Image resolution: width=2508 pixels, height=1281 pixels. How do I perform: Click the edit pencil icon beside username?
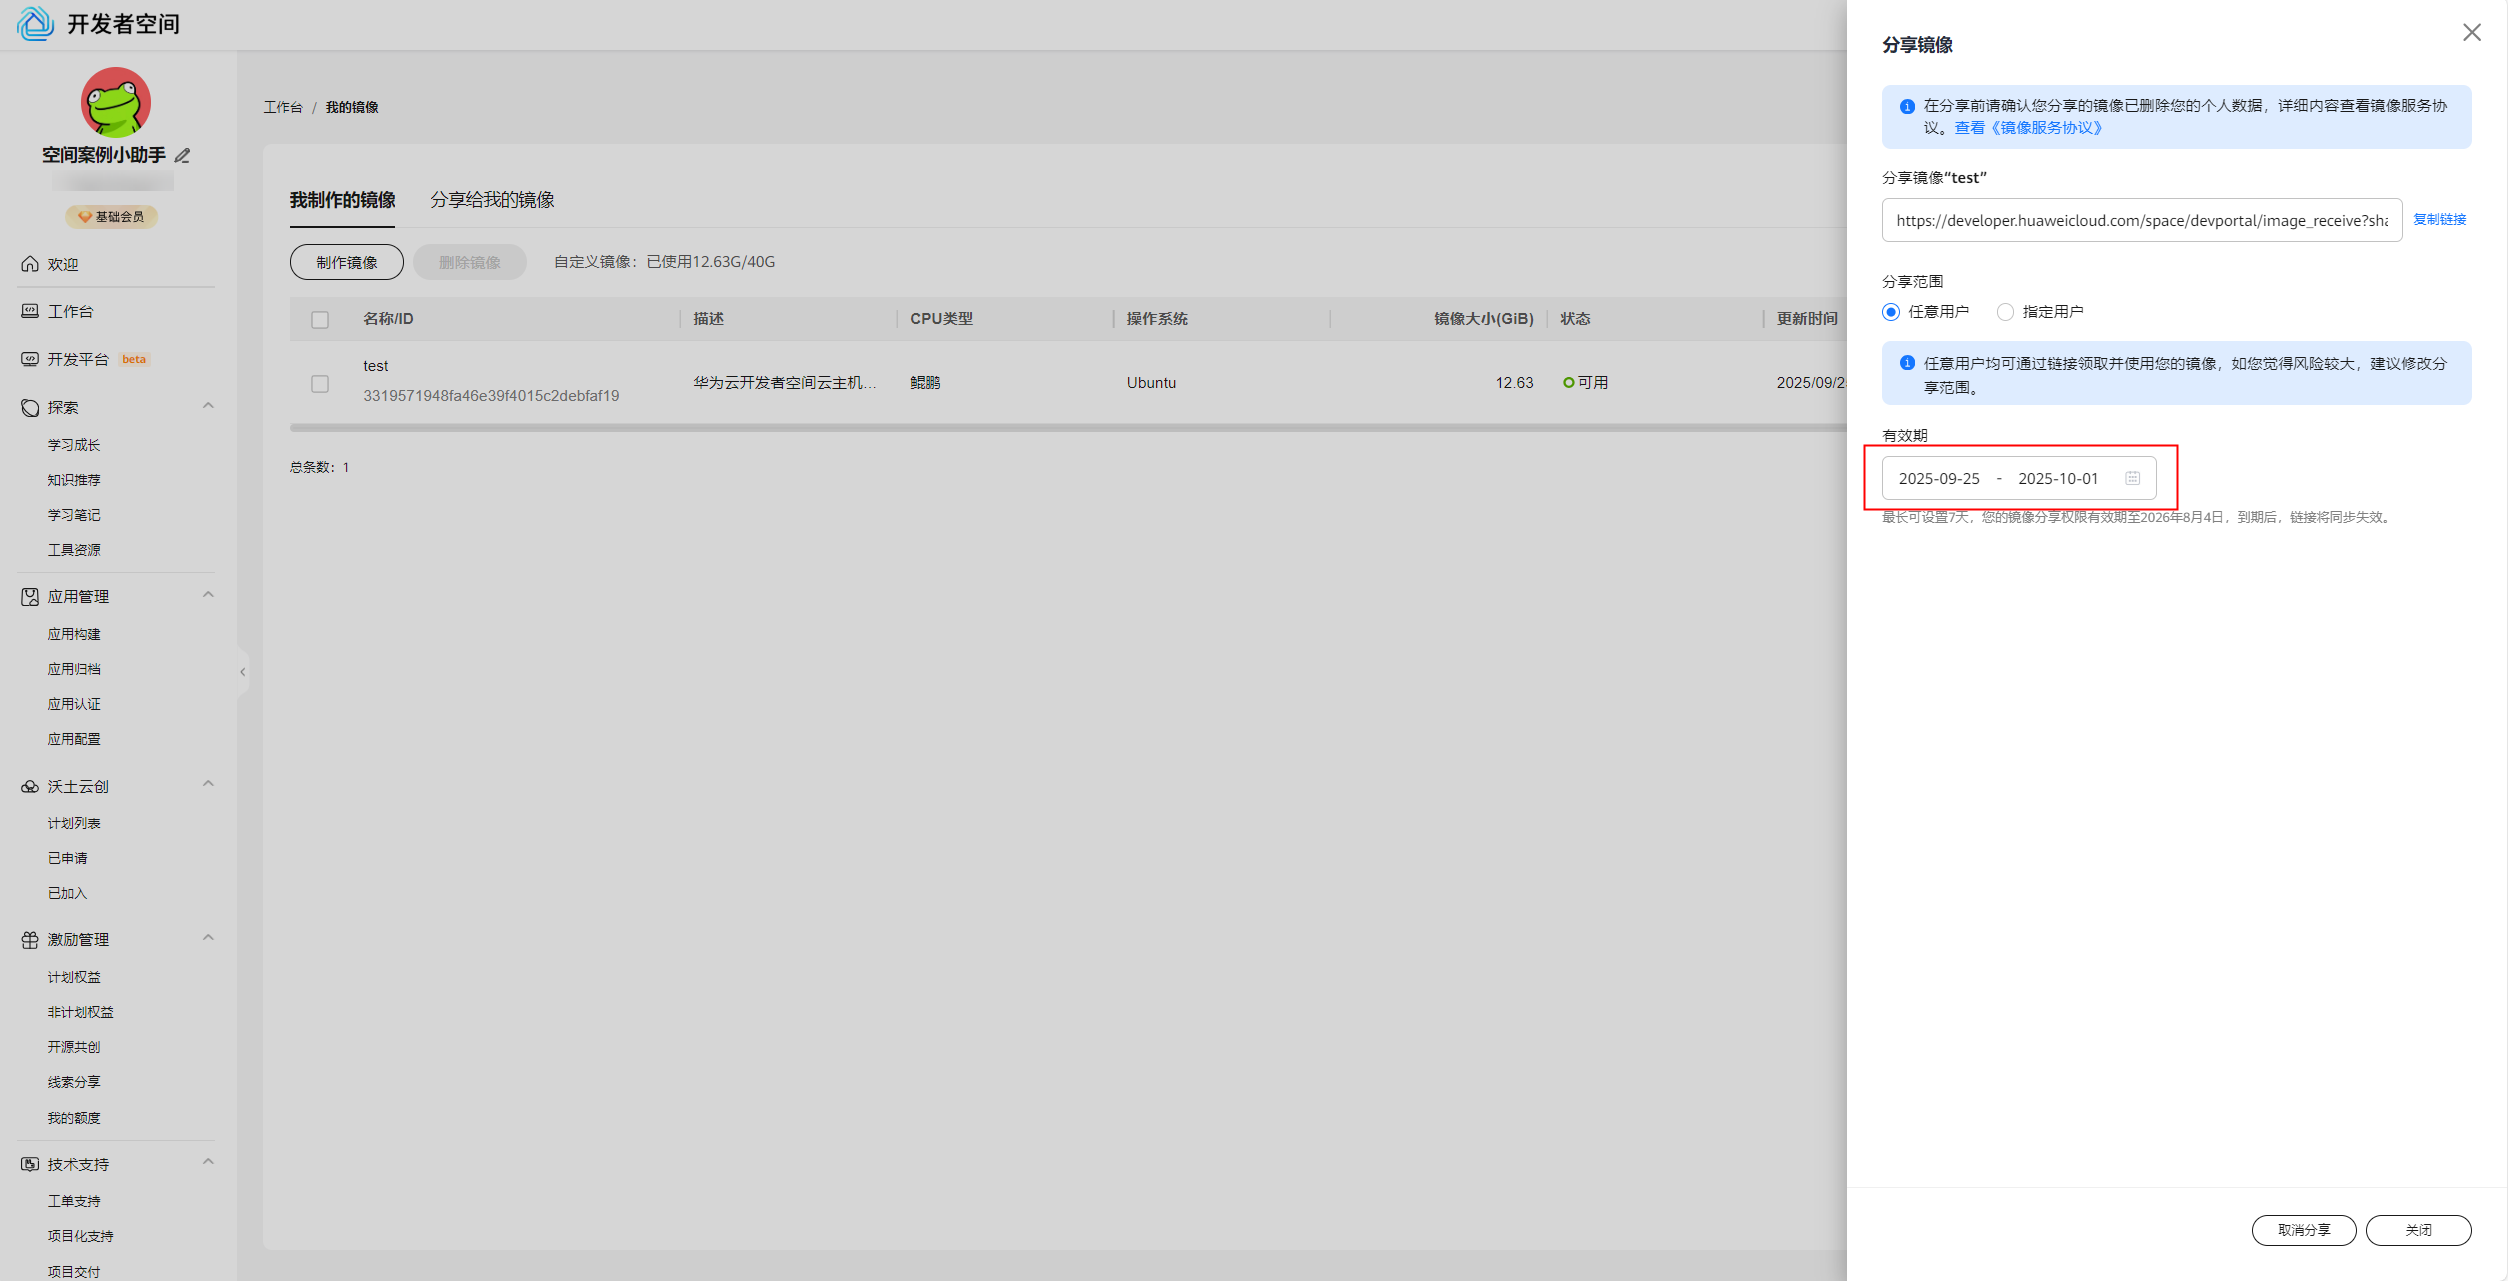[x=182, y=155]
